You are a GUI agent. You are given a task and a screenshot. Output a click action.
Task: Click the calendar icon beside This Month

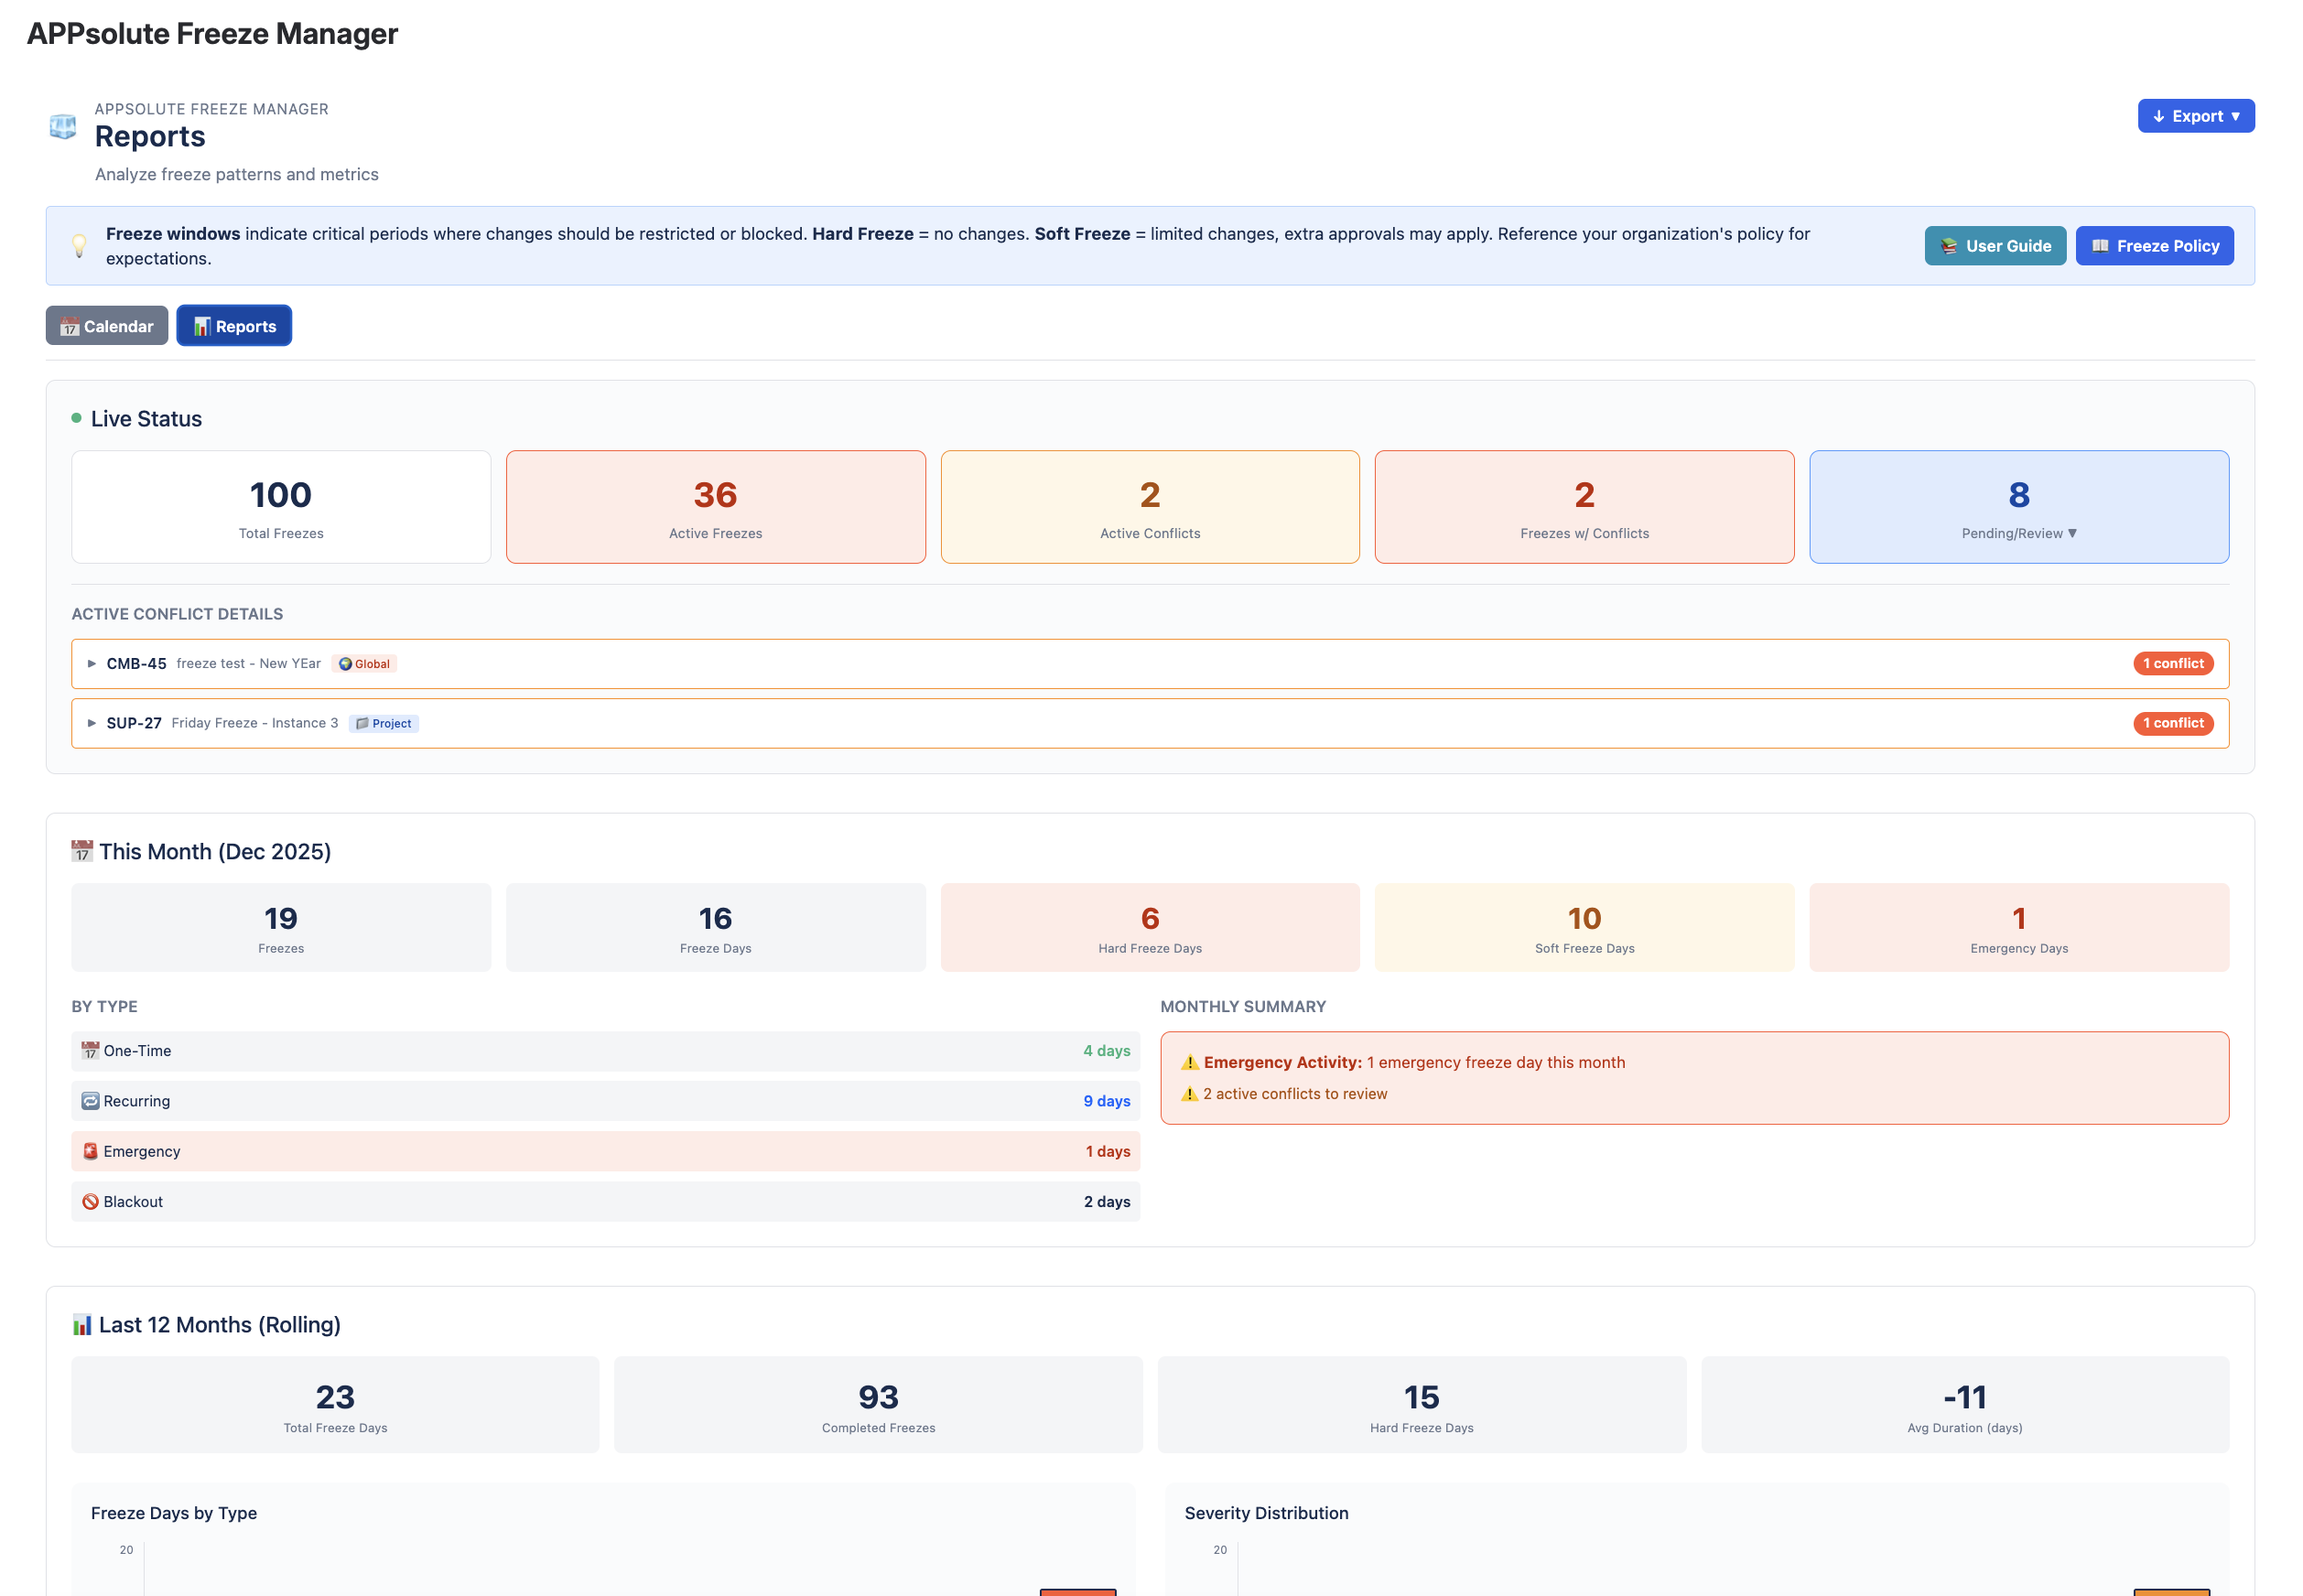pyautogui.click(x=82, y=852)
